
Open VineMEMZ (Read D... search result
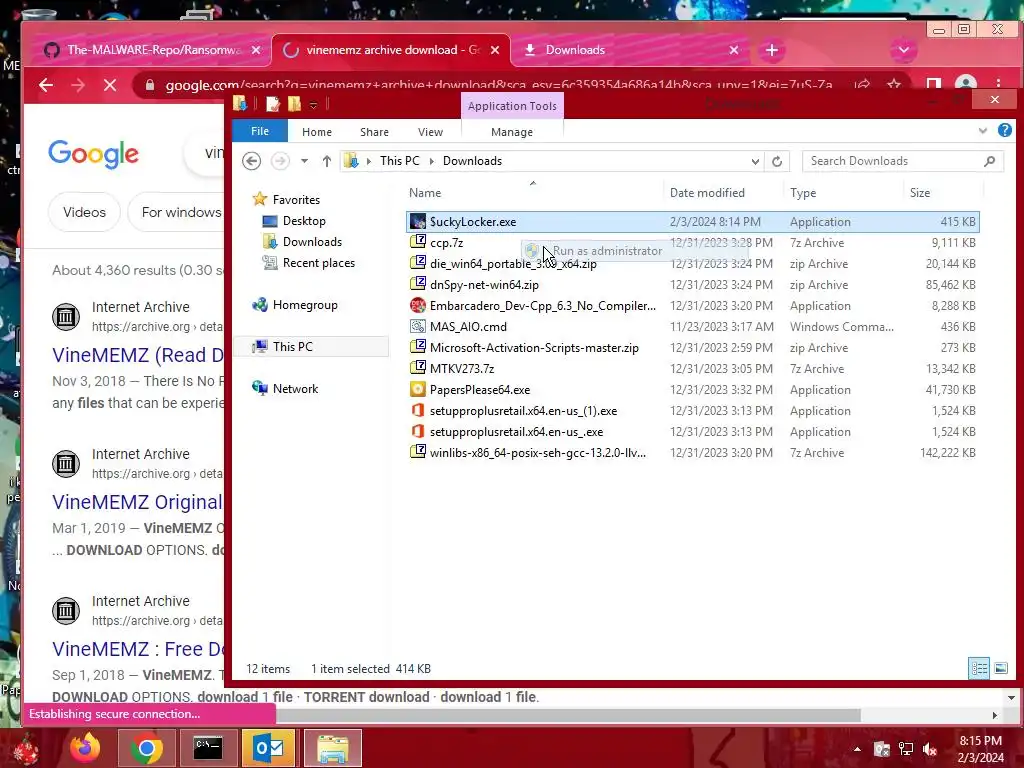[x=137, y=355]
